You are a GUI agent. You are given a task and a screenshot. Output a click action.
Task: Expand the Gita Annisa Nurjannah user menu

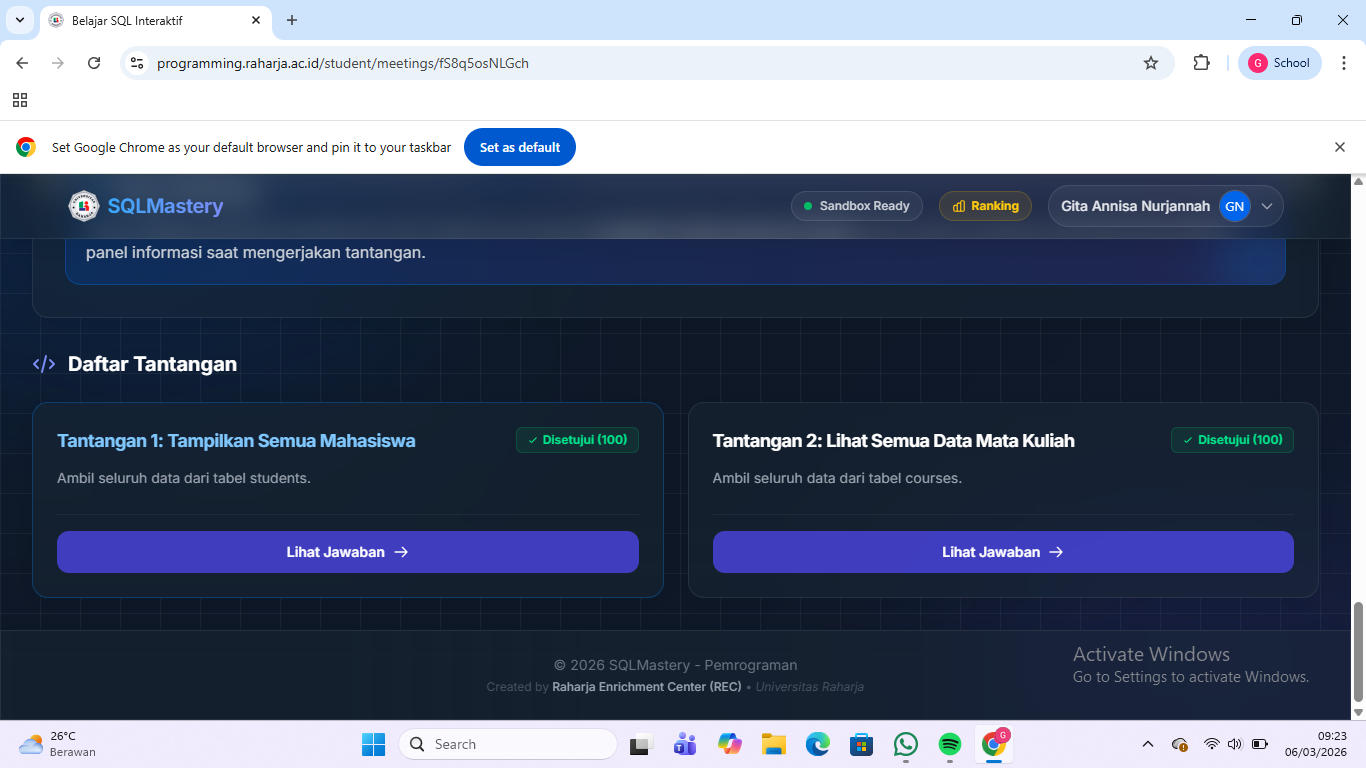coord(1266,206)
